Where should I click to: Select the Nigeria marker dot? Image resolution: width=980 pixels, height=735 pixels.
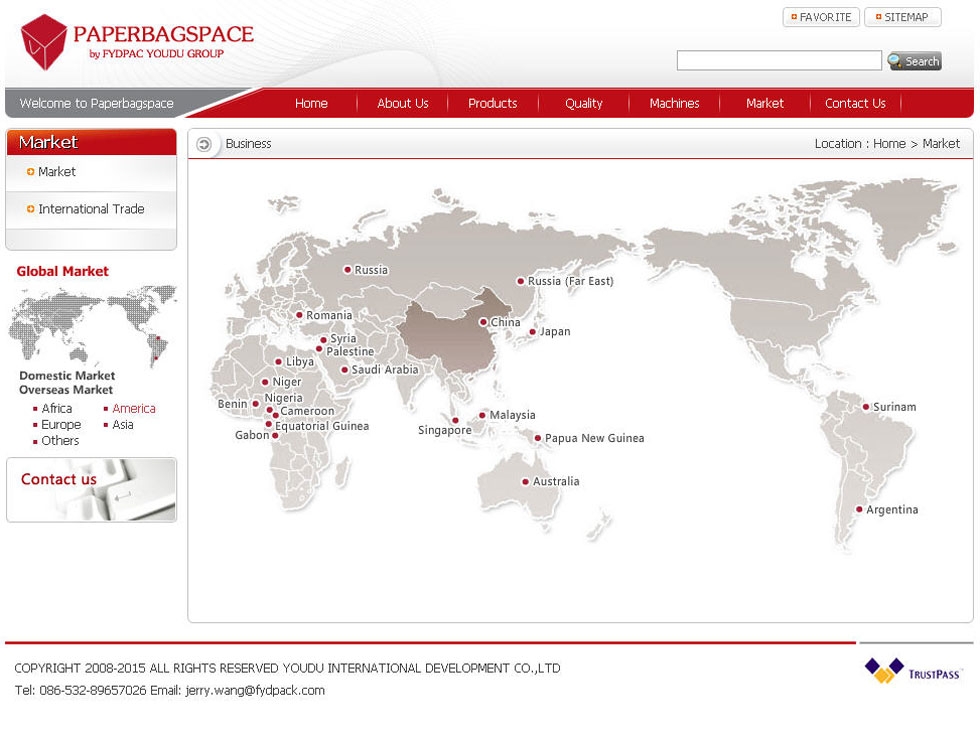click(x=269, y=410)
